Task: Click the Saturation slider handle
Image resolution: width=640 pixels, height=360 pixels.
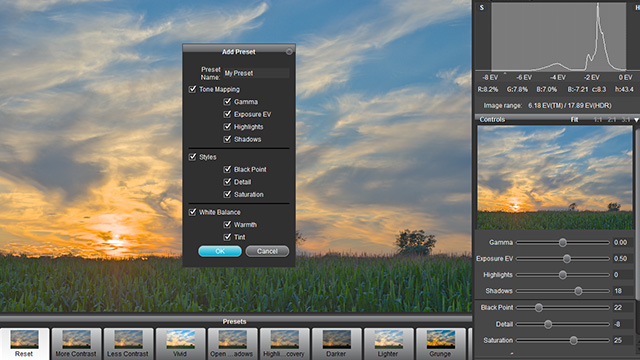Action: pos(573,340)
